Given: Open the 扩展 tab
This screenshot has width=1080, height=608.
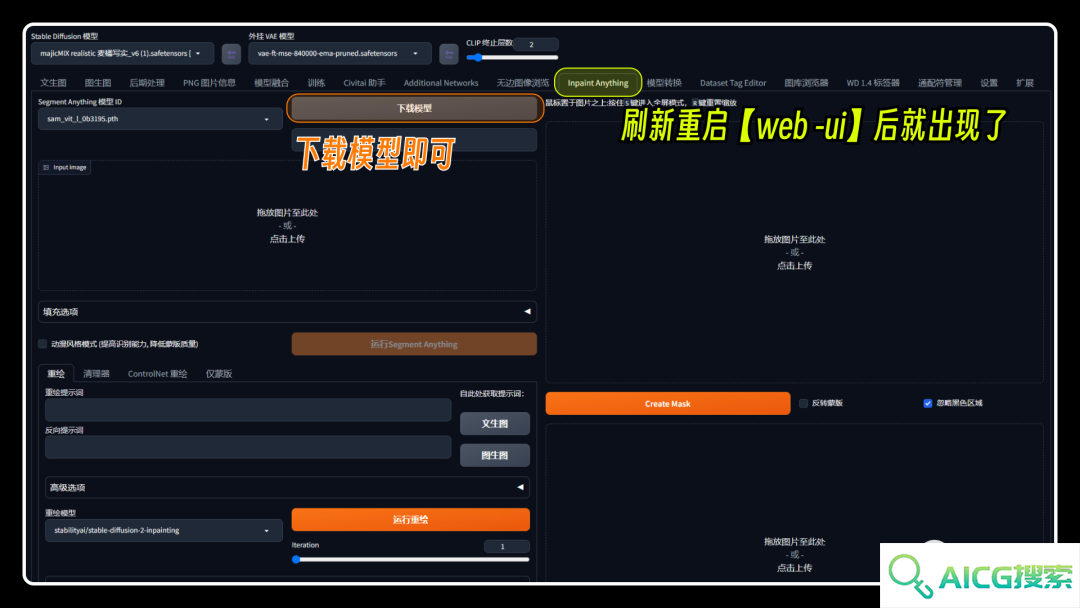Looking at the screenshot, I should (1025, 83).
